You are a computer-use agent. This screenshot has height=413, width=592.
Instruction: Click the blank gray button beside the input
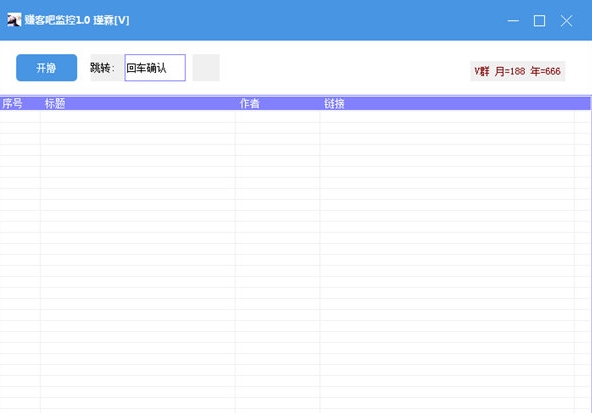coord(206,68)
